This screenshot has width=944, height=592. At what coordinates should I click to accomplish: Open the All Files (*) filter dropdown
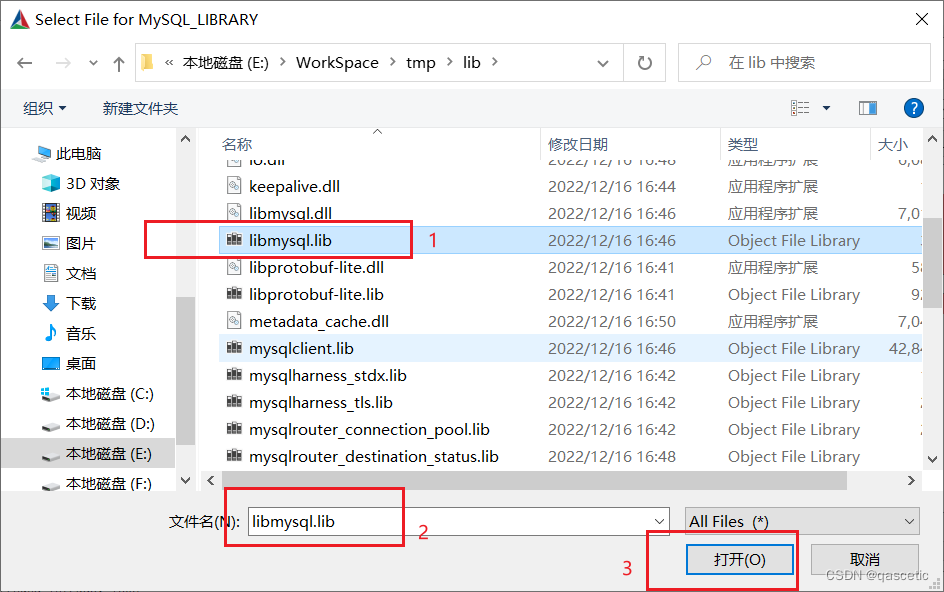(x=801, y=521)
